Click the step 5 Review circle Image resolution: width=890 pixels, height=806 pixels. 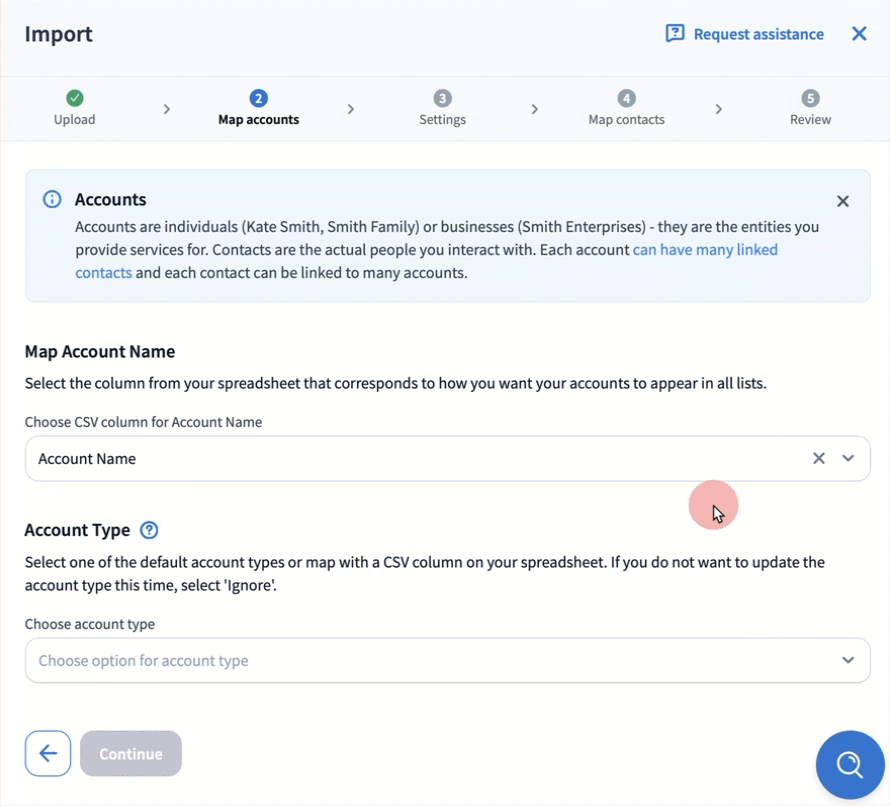coord(810,98)
